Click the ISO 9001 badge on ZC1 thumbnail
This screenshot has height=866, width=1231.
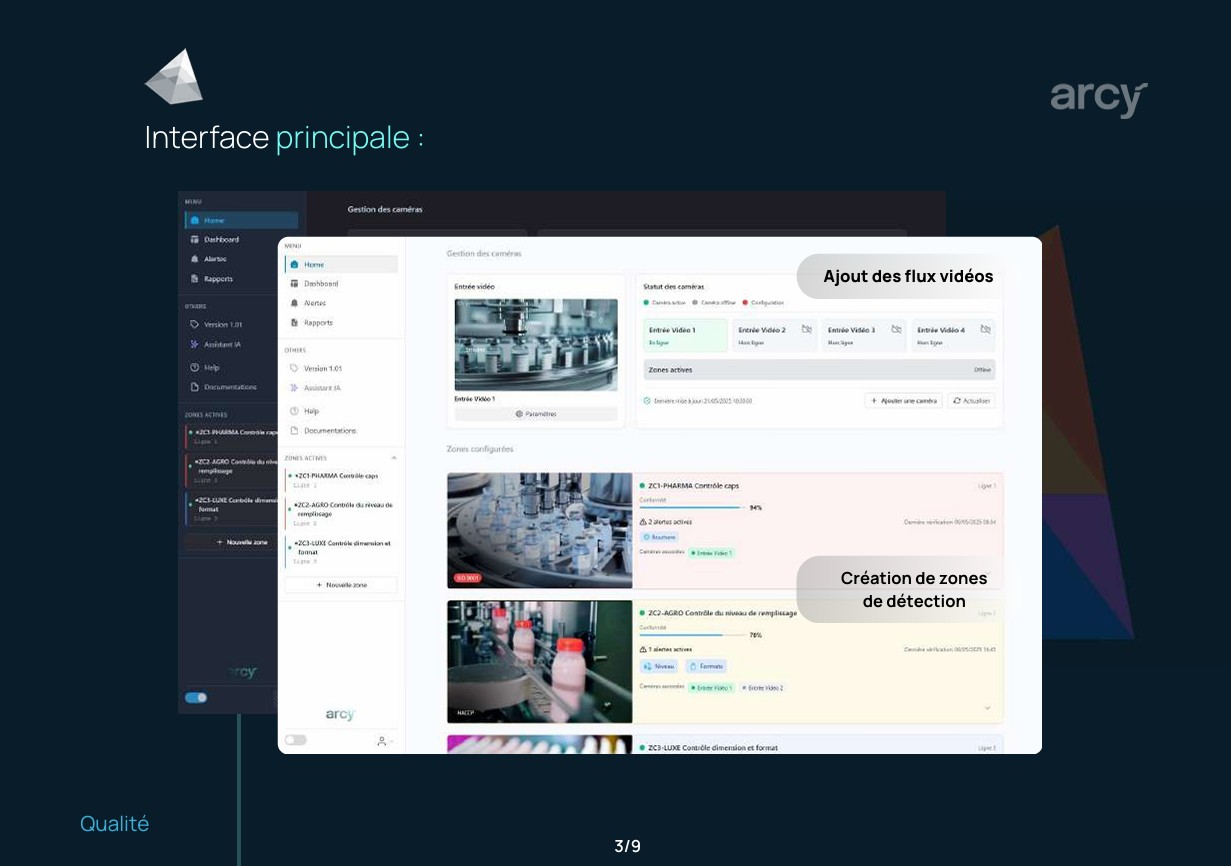point(467,578)
